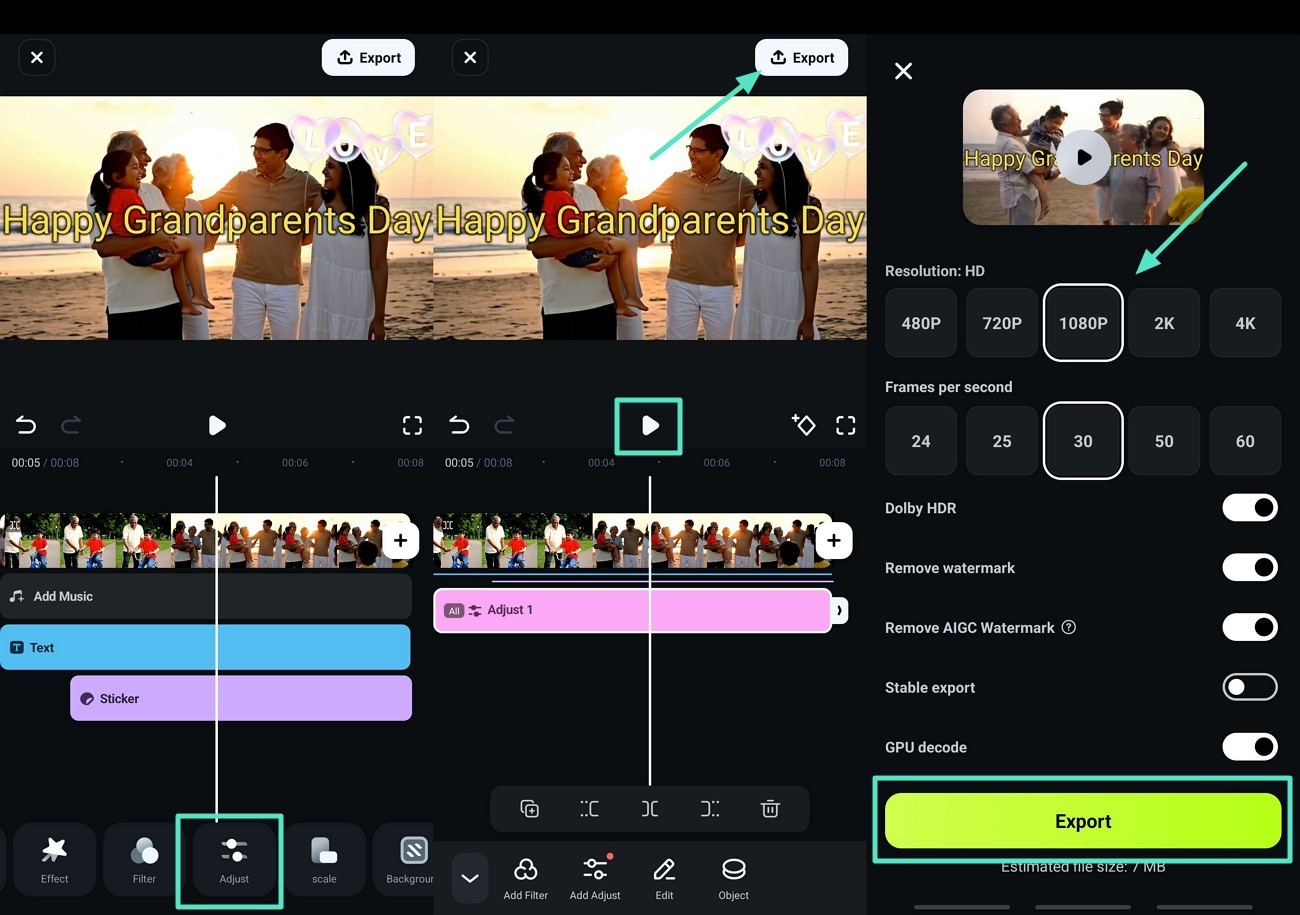Close the export settings screen

903,71
